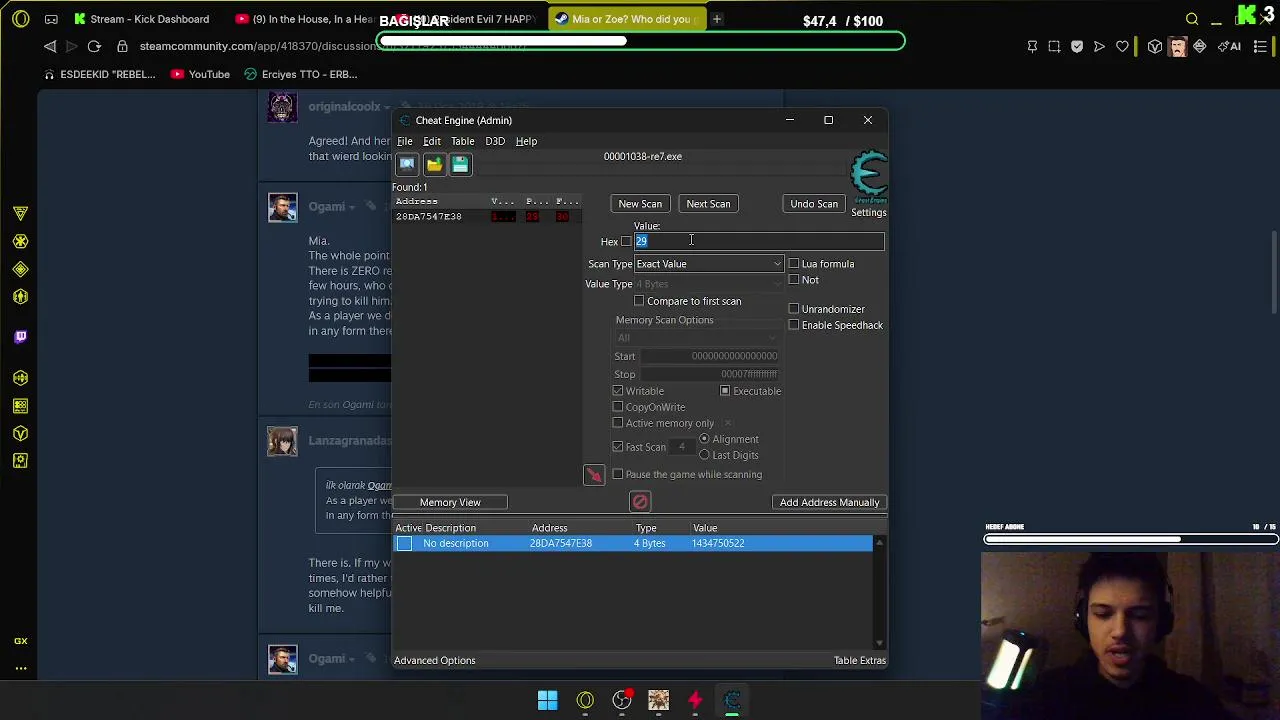The width and height of the screenshot is (1280, 720).
Task: Open the File menu
Action: 405,141
